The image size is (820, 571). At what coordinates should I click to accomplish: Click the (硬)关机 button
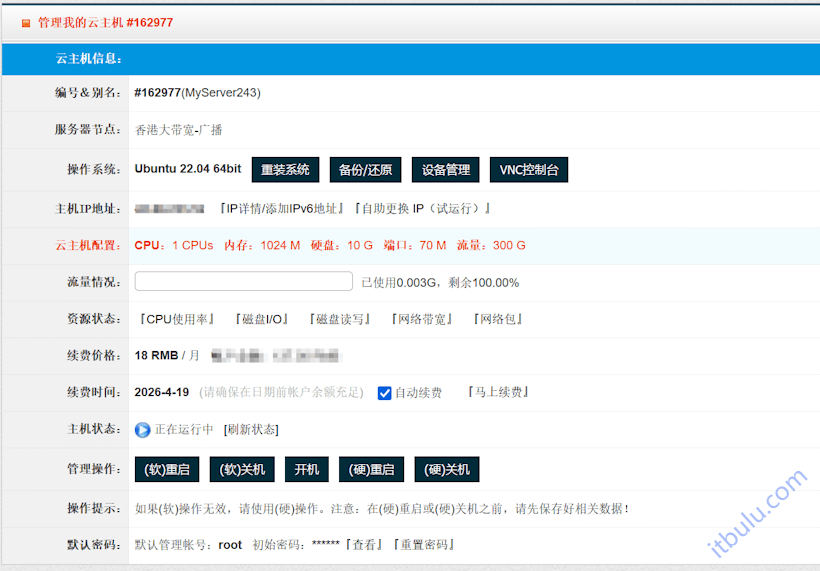click(x=447, y=469)
